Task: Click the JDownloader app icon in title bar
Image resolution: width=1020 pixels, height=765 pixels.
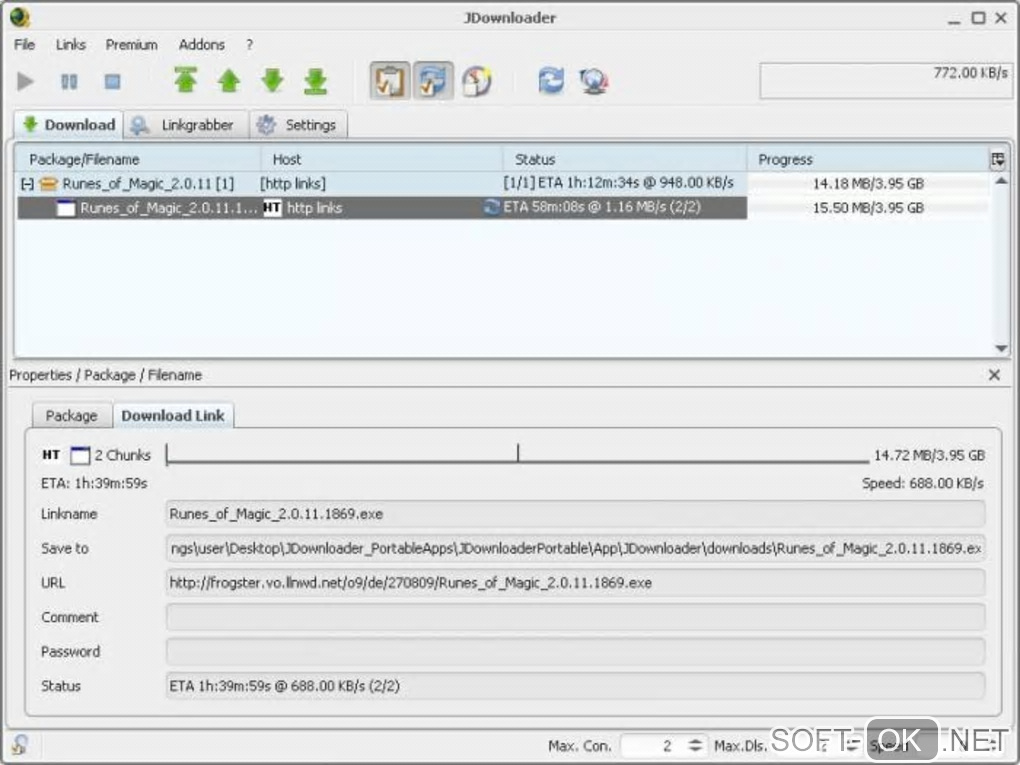Action: tap(20, 18)
